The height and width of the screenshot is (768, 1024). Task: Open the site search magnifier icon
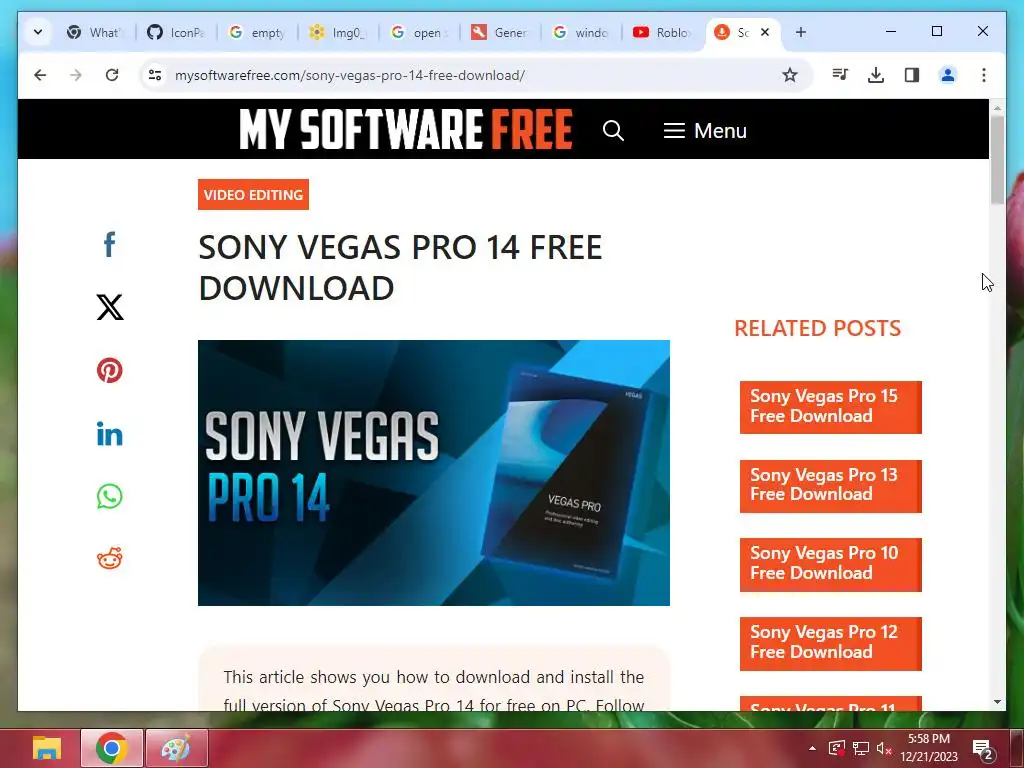pos(613,131)
